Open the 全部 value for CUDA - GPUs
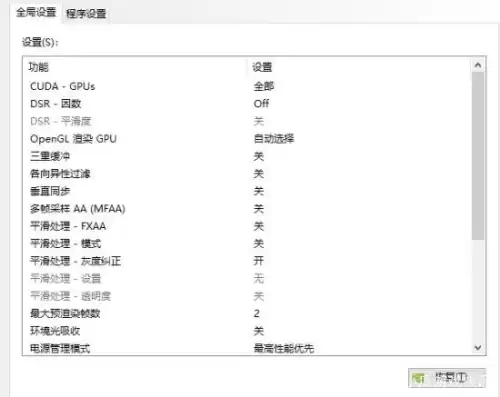 pyautogui.click(x=264, y=86)
